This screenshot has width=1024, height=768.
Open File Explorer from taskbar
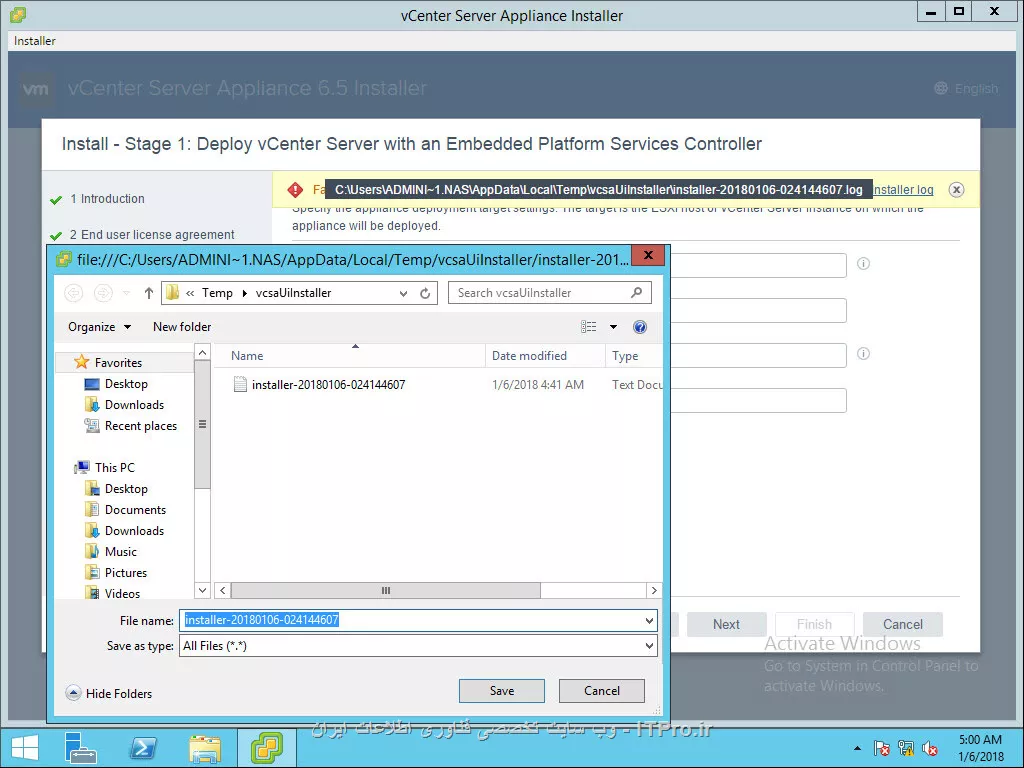point(204,748)
